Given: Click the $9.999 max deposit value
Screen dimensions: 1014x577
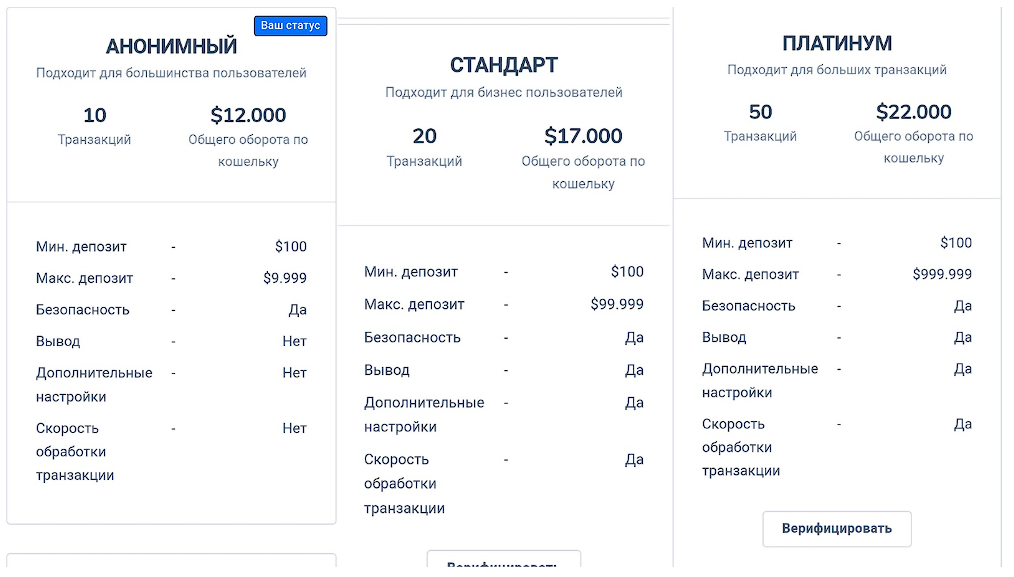Looking at the screenshot, I should [284, 278].
